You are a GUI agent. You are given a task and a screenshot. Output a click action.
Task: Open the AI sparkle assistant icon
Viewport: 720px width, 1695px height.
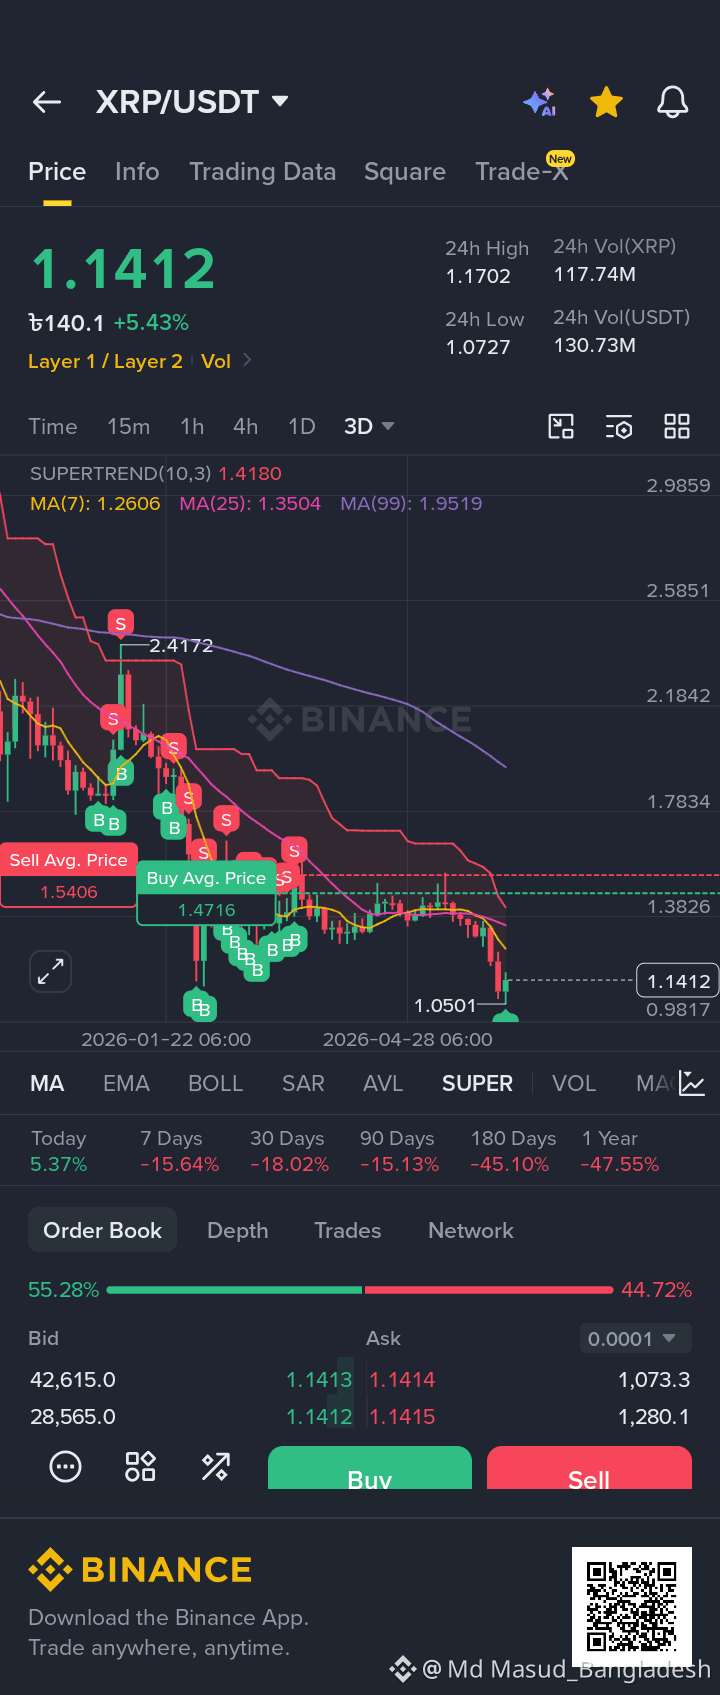tap(540, 102)
